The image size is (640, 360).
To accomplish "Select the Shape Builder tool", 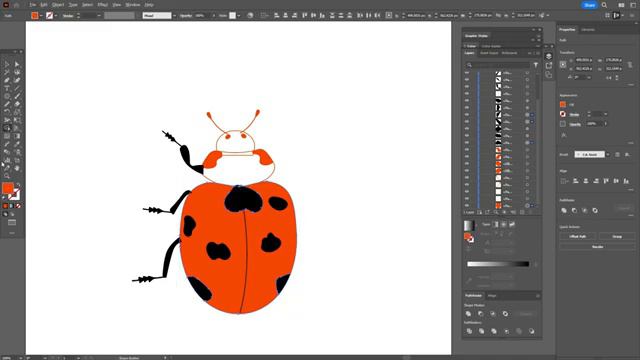I will (x=7, y=128).
